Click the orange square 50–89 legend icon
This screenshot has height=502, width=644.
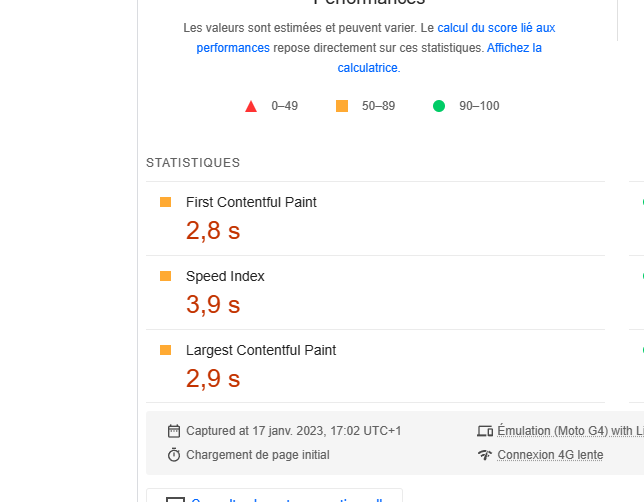[342, 106]
